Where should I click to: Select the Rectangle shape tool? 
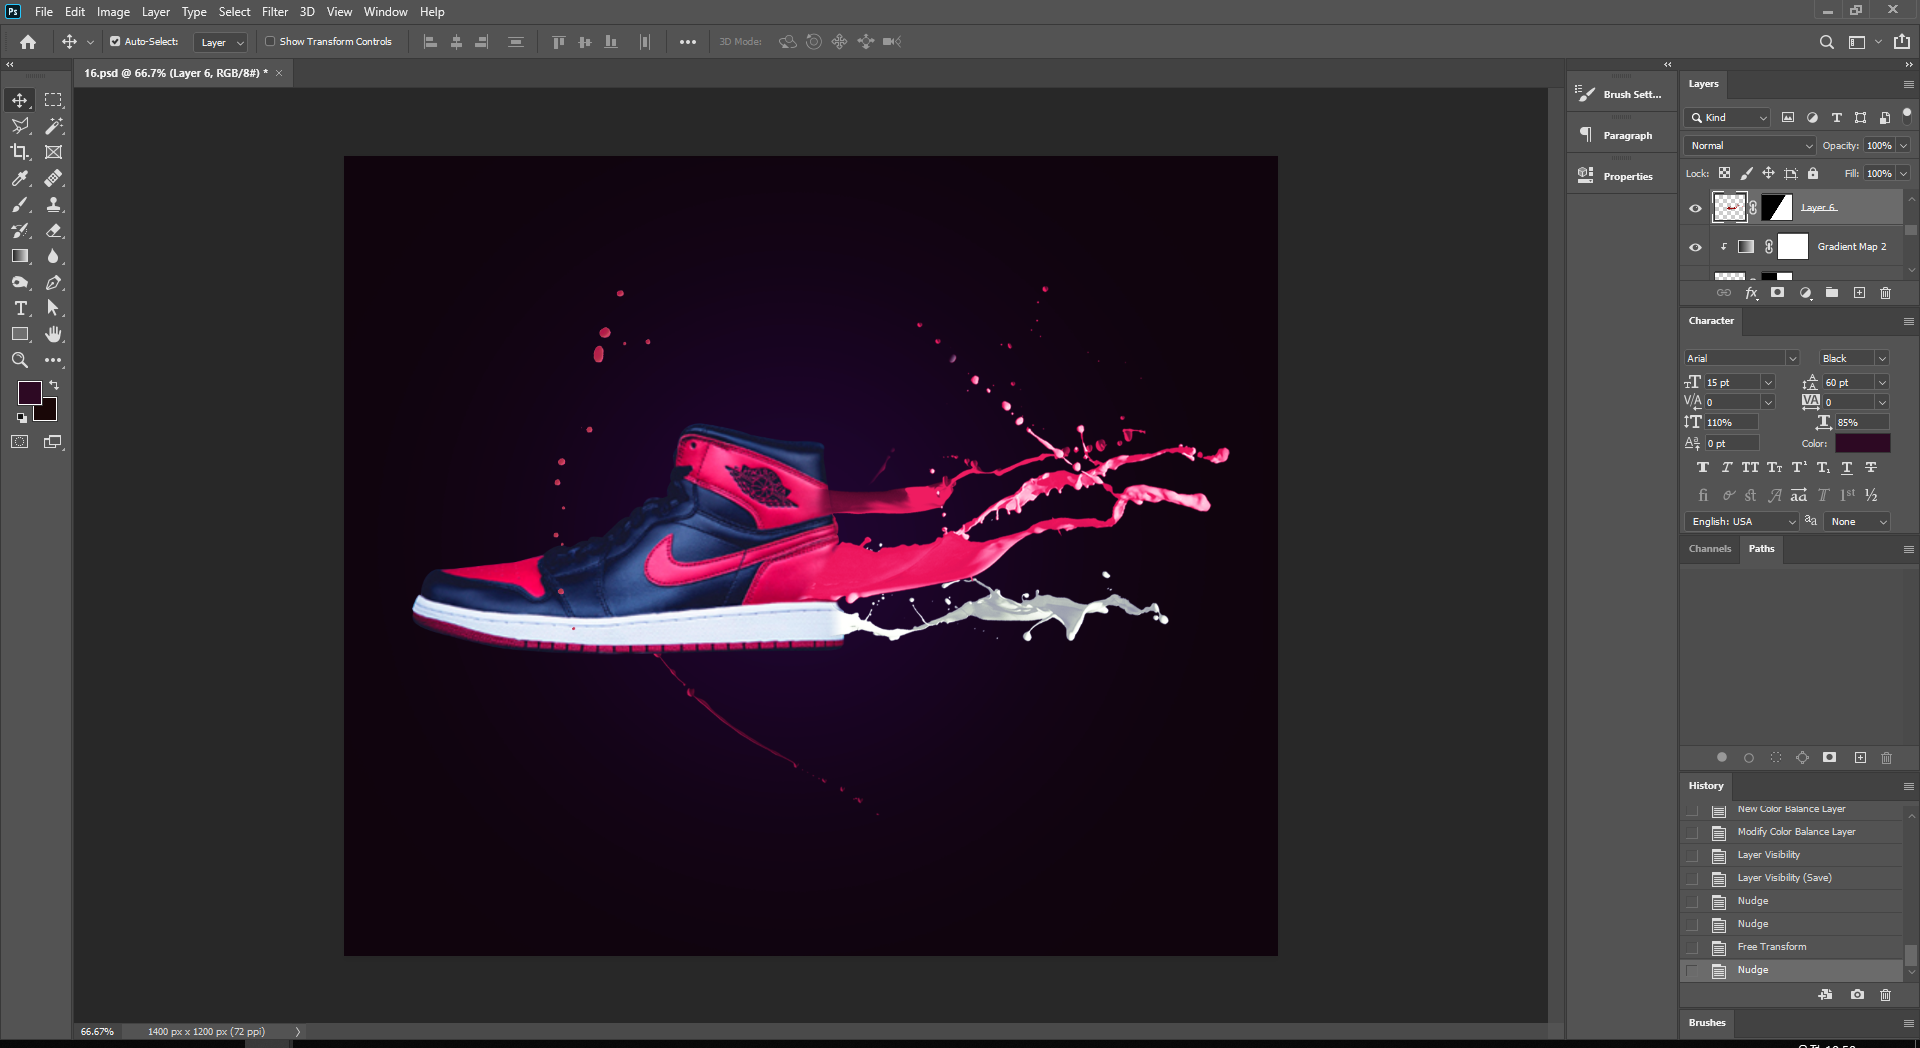[20, 334]
